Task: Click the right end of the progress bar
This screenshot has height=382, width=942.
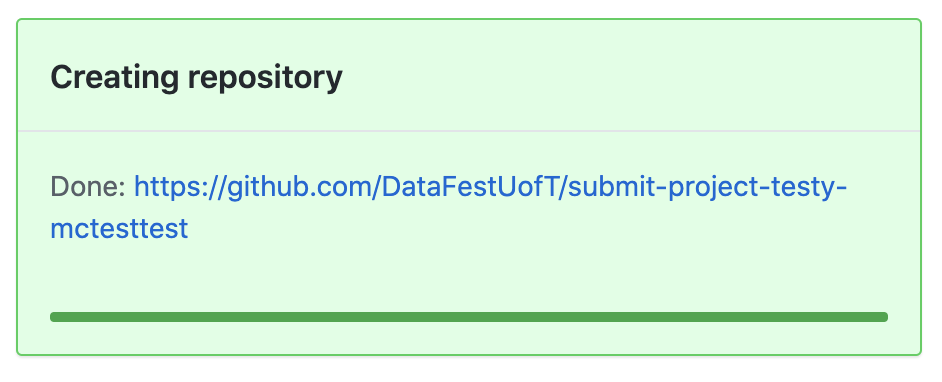Action: [x=883, y=317]
